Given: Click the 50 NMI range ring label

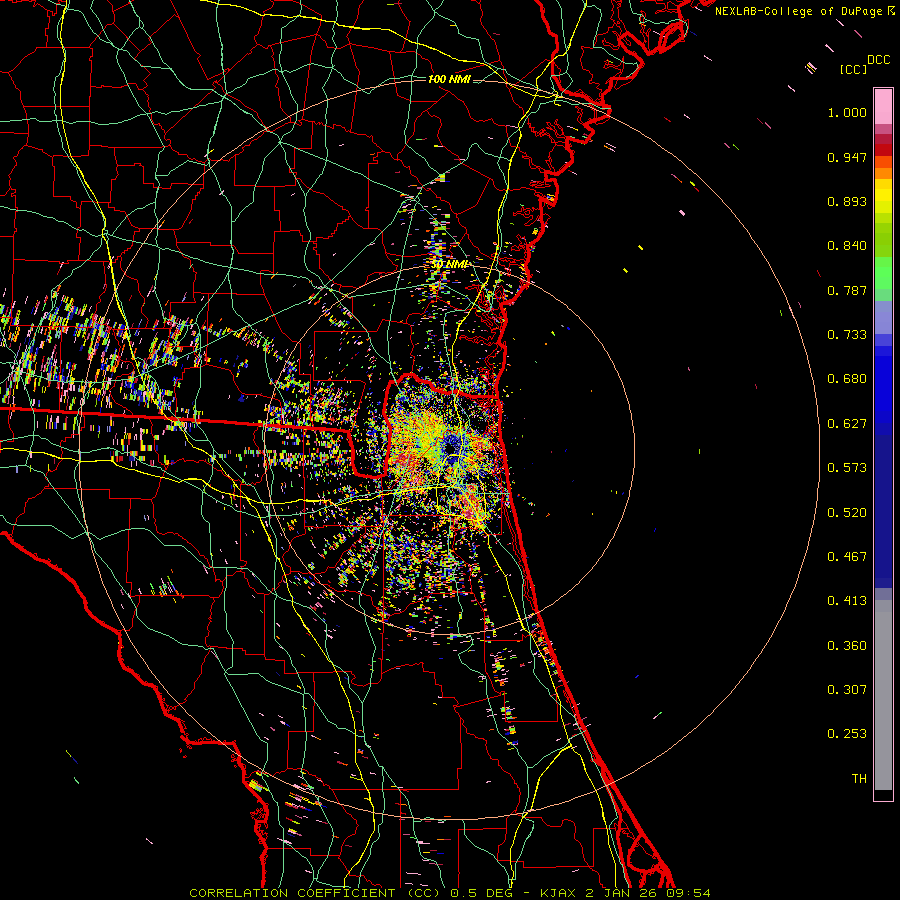Looking at the screenshot, I should pos(449,264).
